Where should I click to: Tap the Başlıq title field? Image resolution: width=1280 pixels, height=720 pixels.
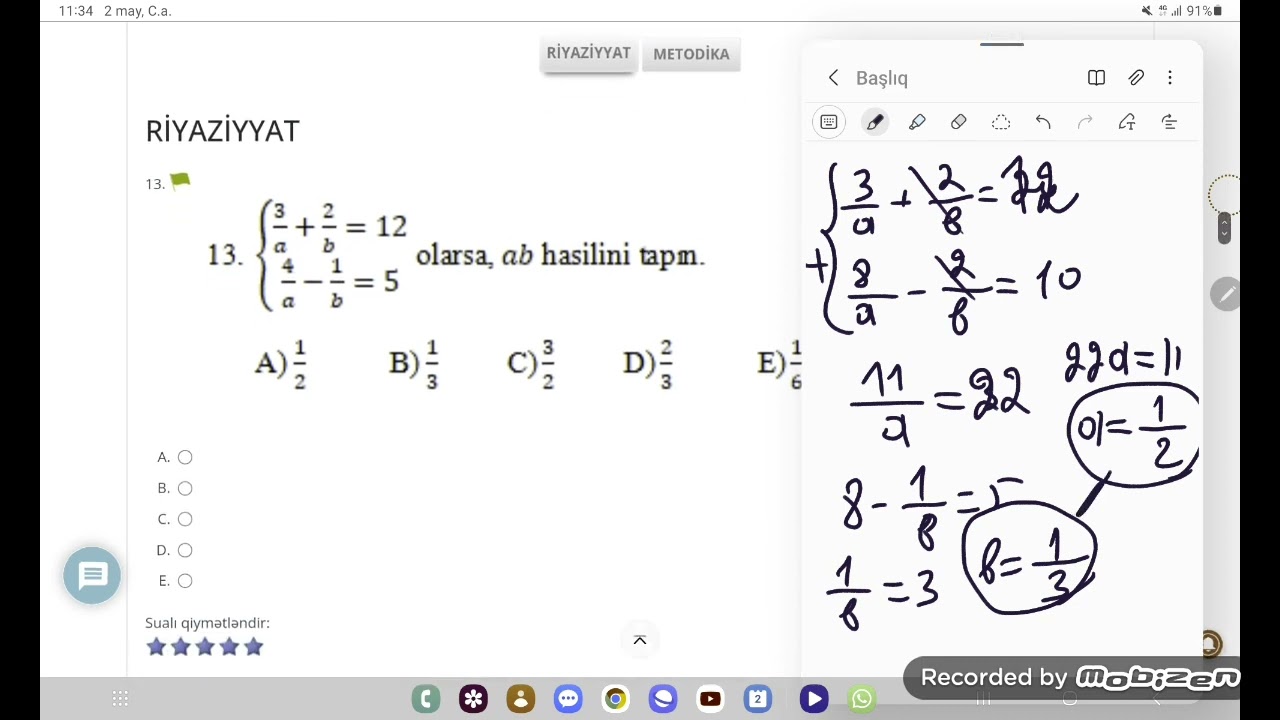(882, 78)
